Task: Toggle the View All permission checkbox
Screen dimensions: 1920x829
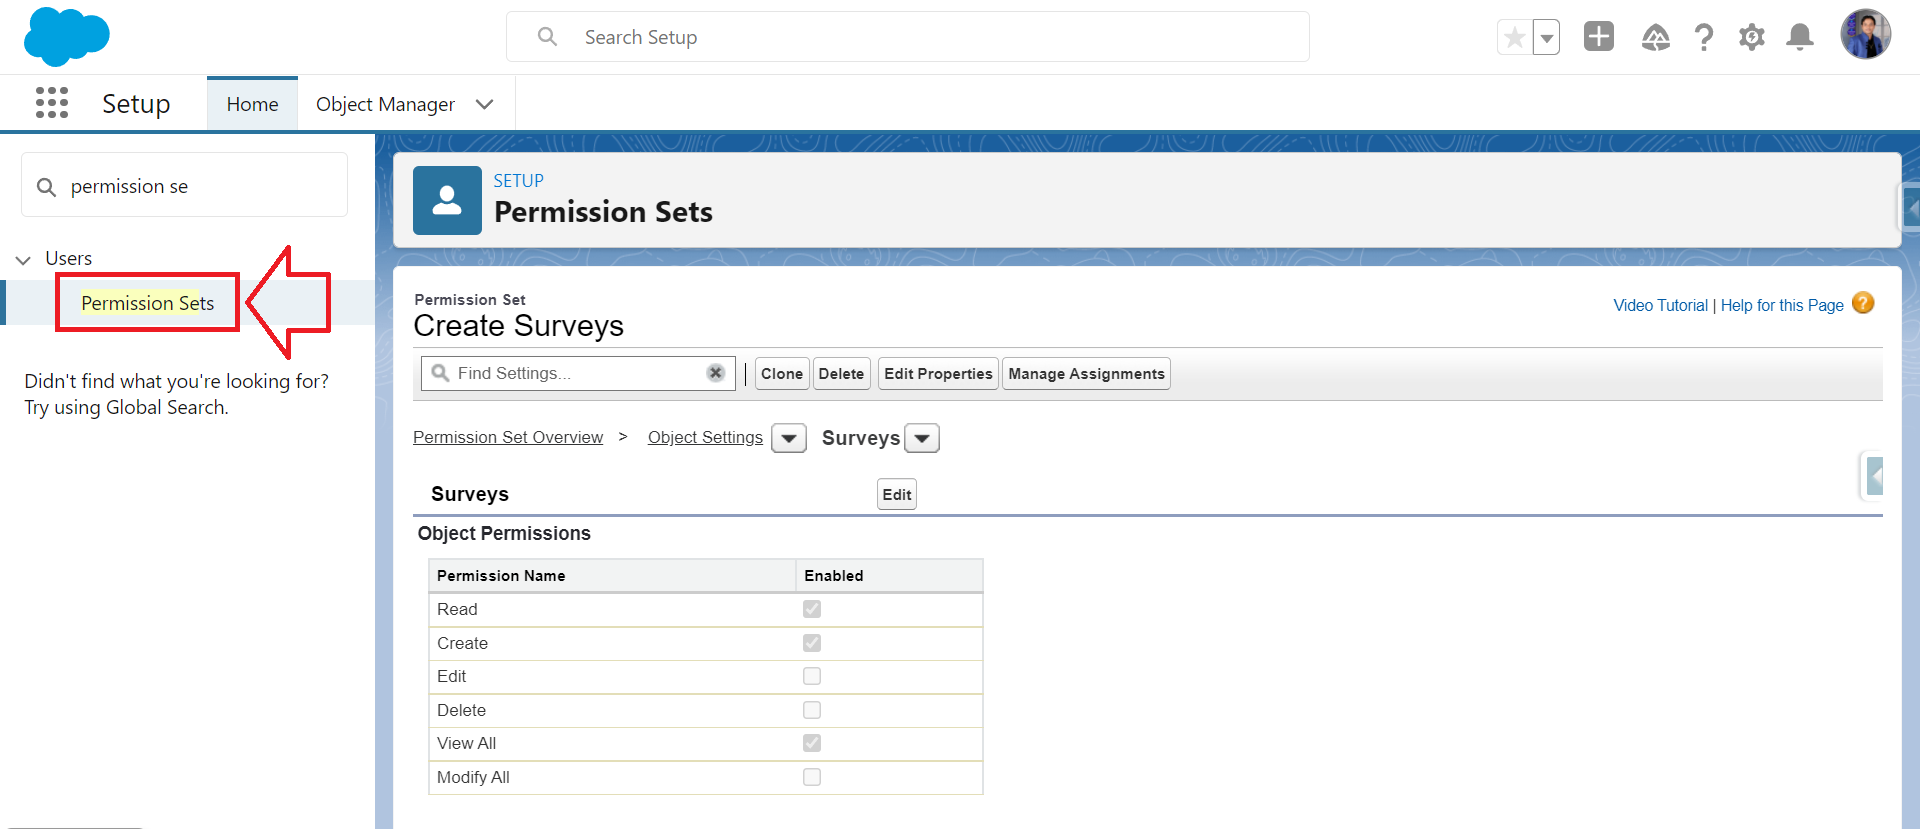Action: pyautogui.click(x=812, y=743)
